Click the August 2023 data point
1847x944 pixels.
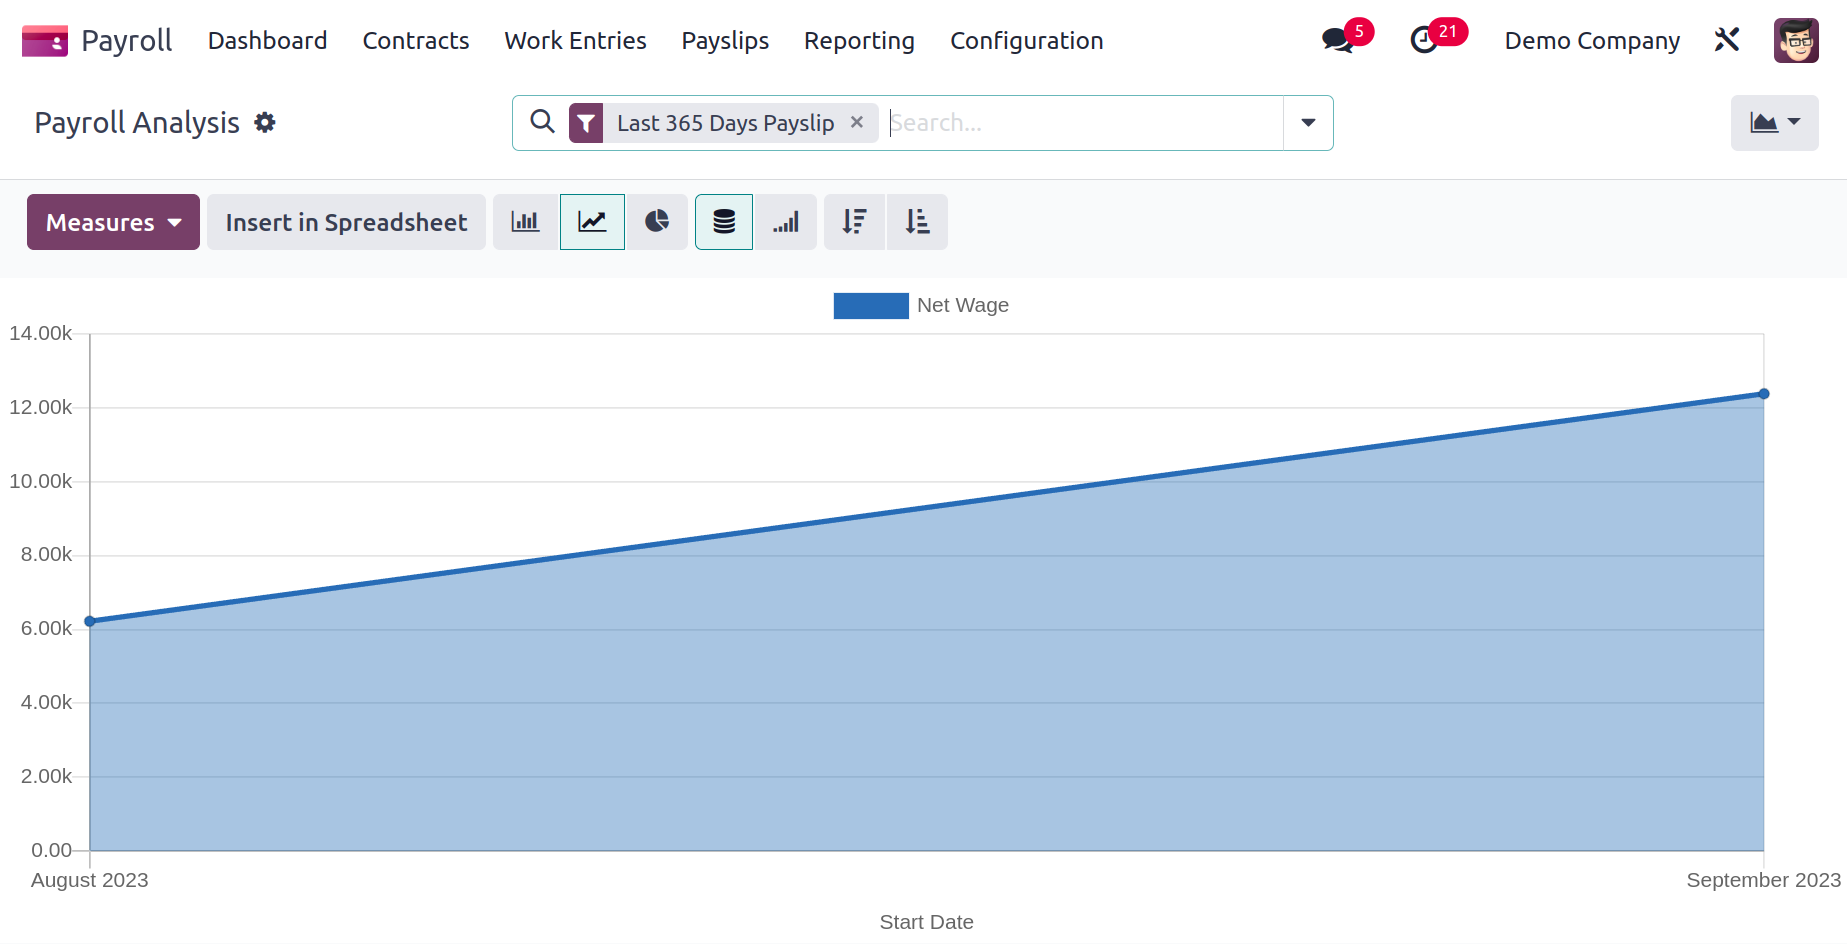(x=90, y=621)
